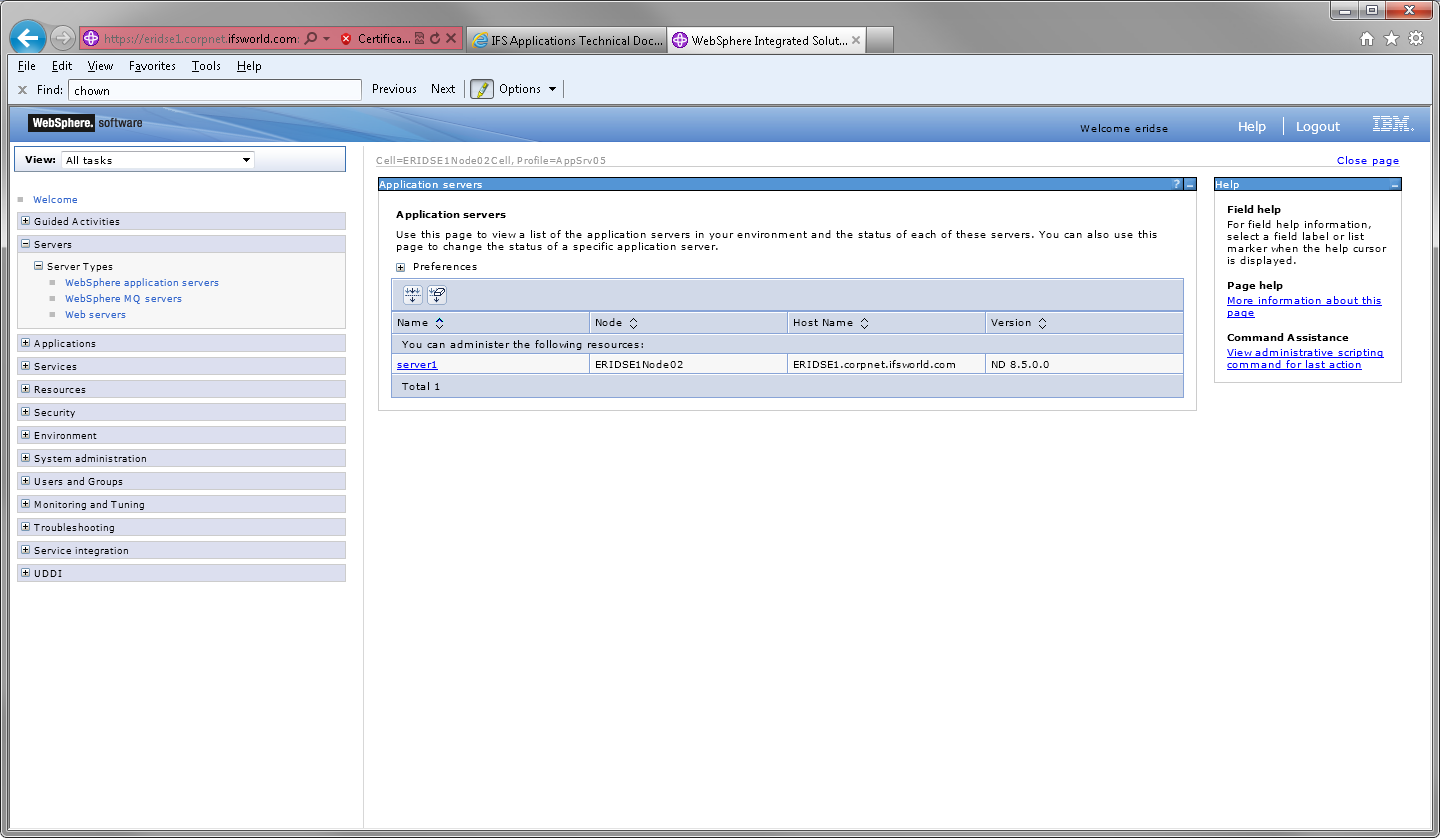Click the Logout link
The height and width of the screenshot is (838, 1440).
pyautogui.click(x=1317, y=127)
